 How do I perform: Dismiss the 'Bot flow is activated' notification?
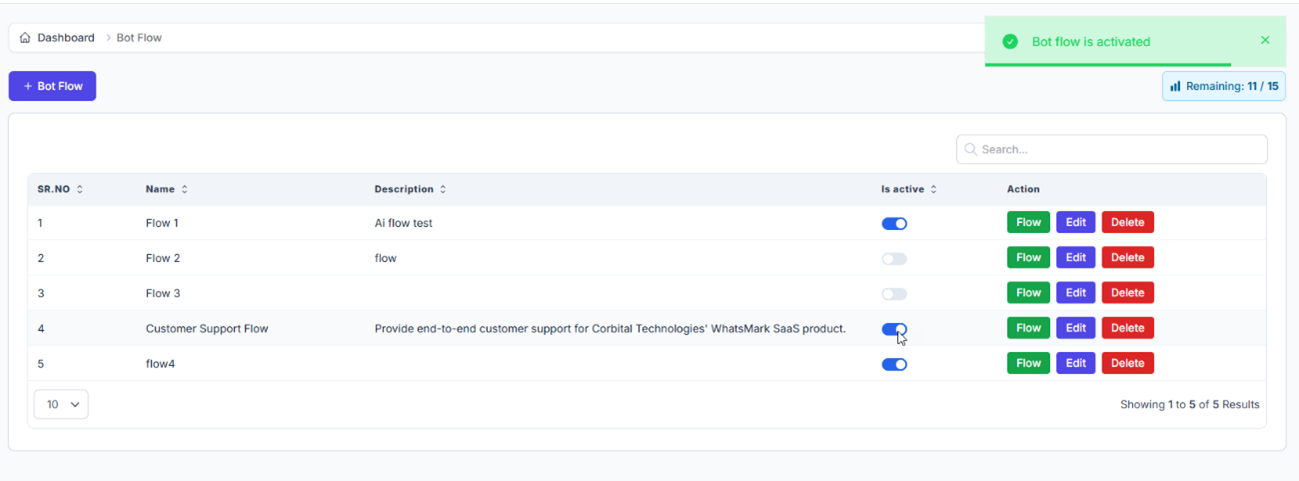click(x=1265, y=41)
